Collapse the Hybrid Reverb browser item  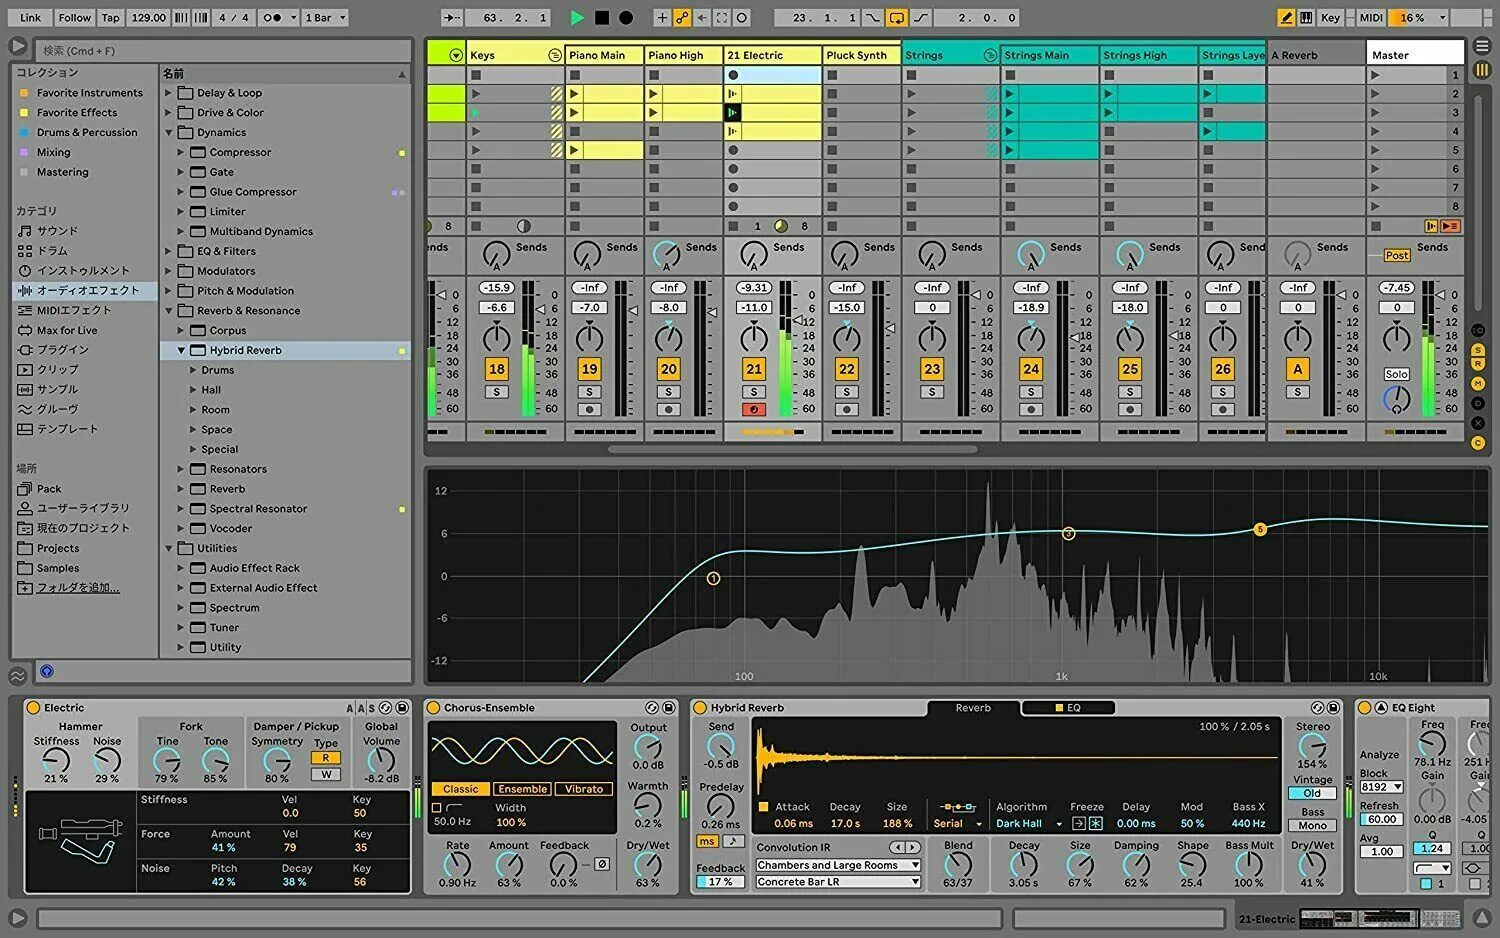point(182,351)
